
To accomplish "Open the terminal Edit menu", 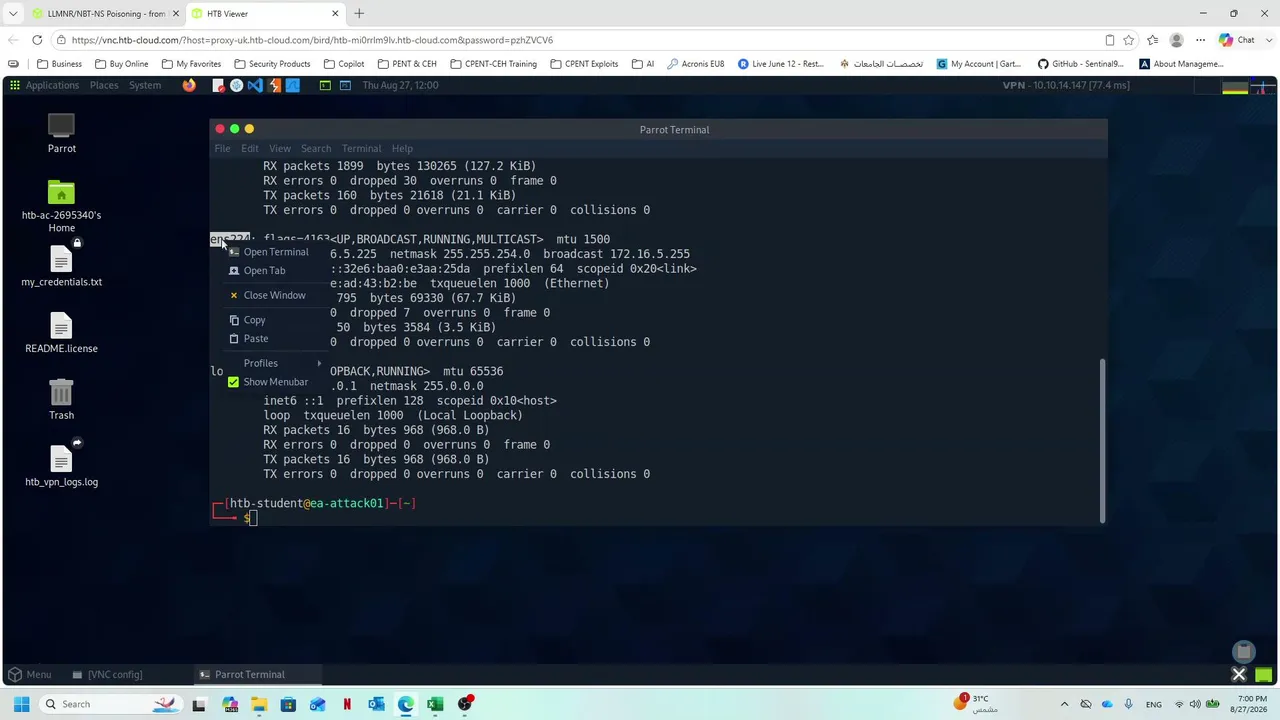I will (249, 148).
